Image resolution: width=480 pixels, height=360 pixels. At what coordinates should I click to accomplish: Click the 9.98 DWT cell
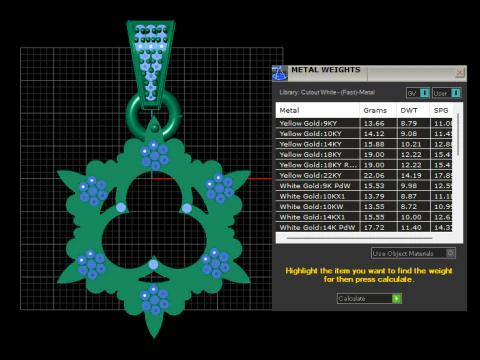pos(413,186)
